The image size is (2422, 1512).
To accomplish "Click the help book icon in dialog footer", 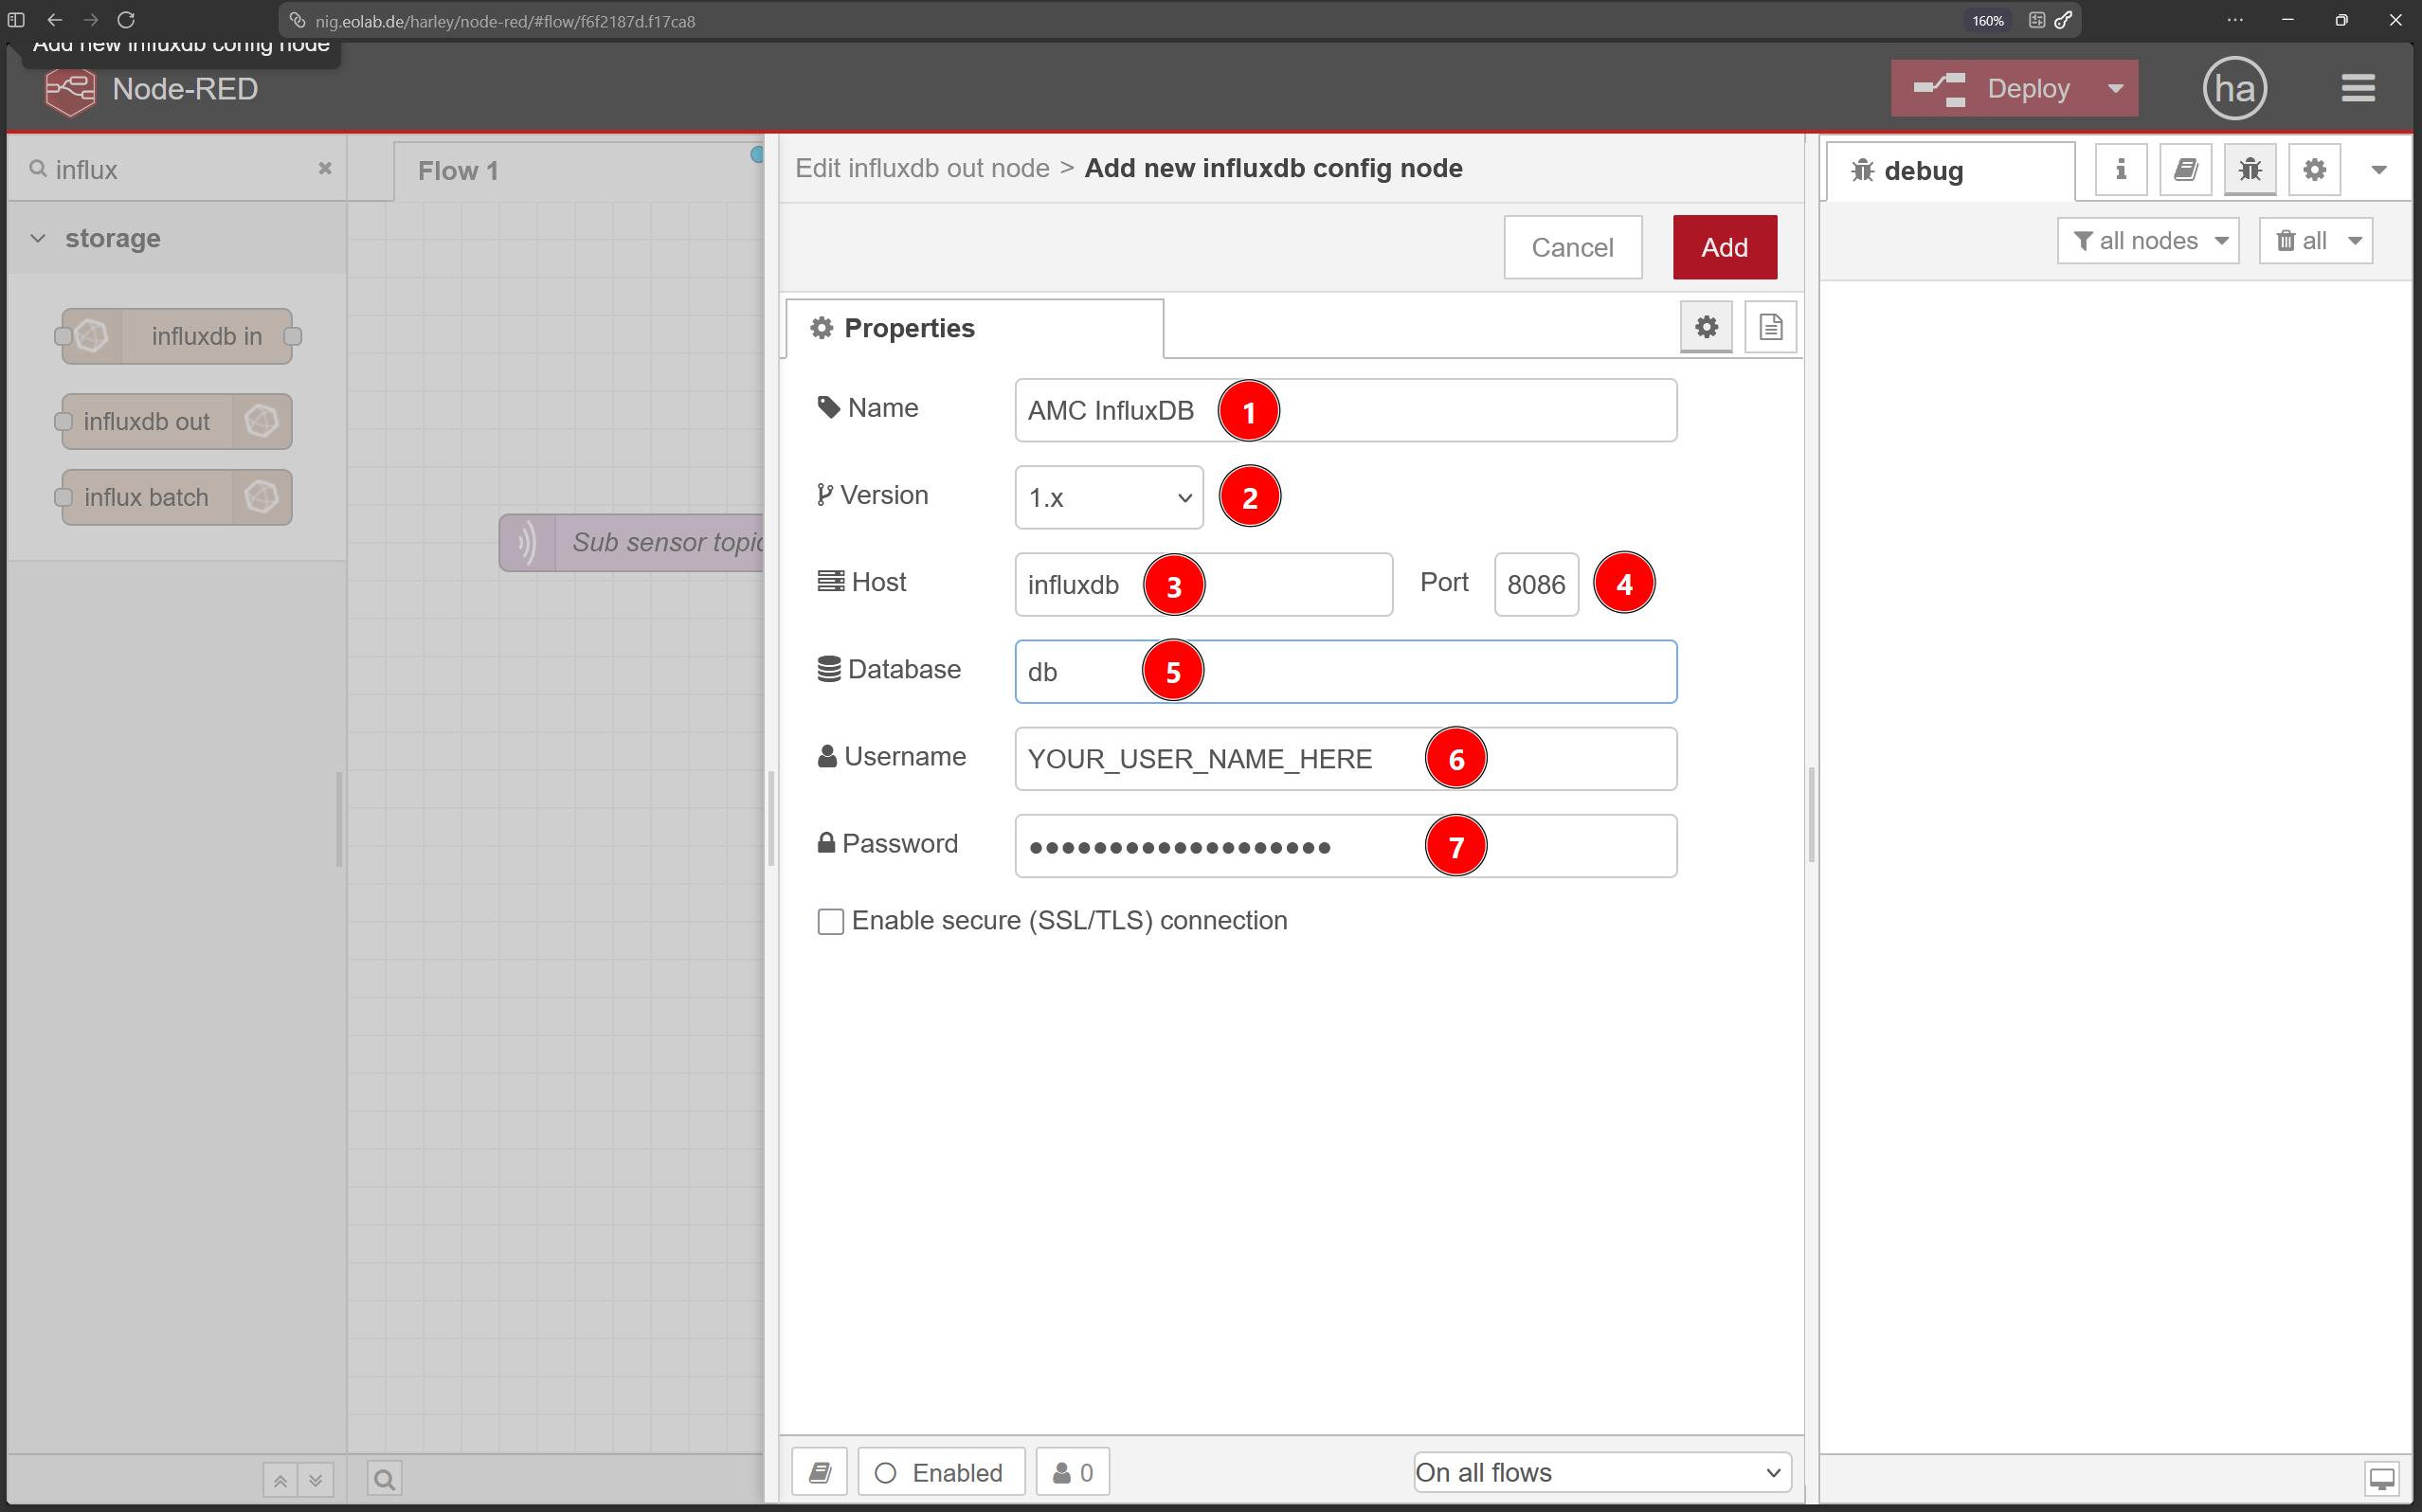I will tap(820, 1472).
